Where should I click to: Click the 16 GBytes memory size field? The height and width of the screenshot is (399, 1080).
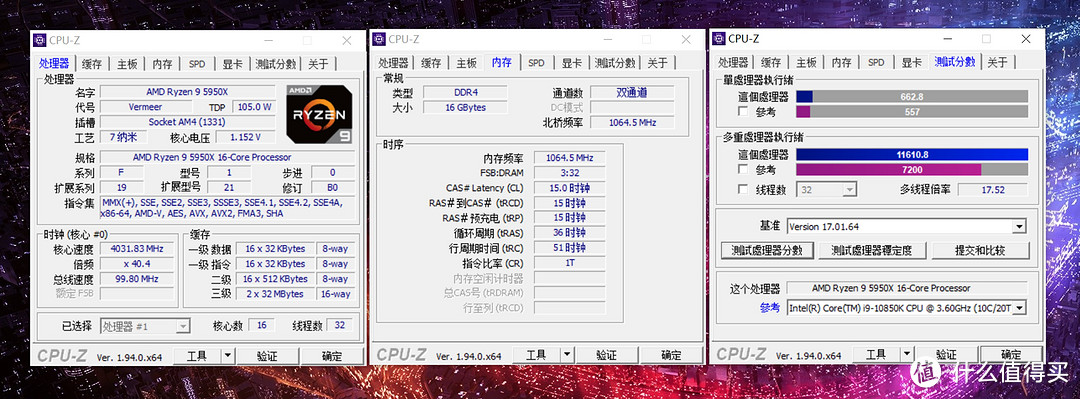tap(465, 108)
